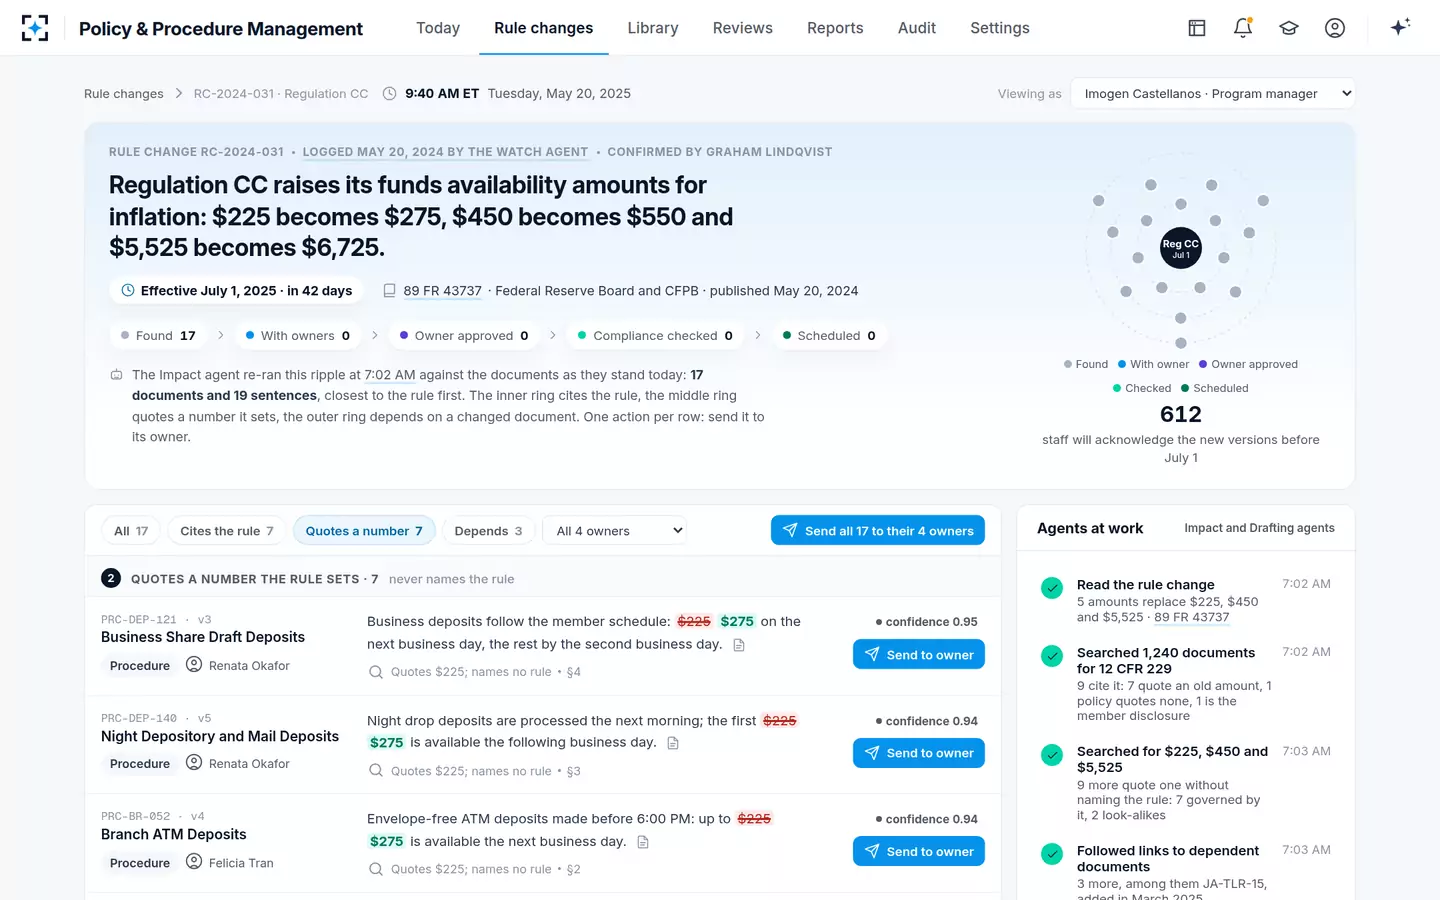Click the document icon after Envelope-free ATM sentence
1440x900 pixels.
(x=643, y=842)
